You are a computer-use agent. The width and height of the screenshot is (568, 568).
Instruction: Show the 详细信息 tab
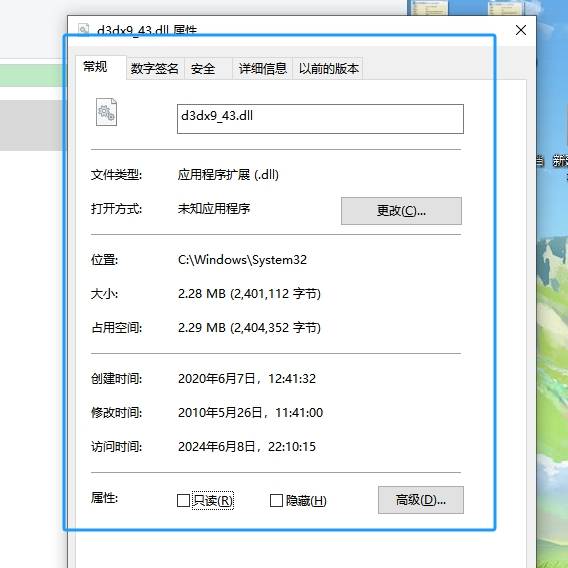click(x=263, y=68)
